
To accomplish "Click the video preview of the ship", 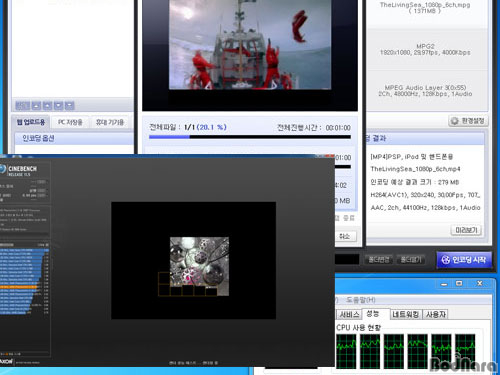I will (250, 45).
